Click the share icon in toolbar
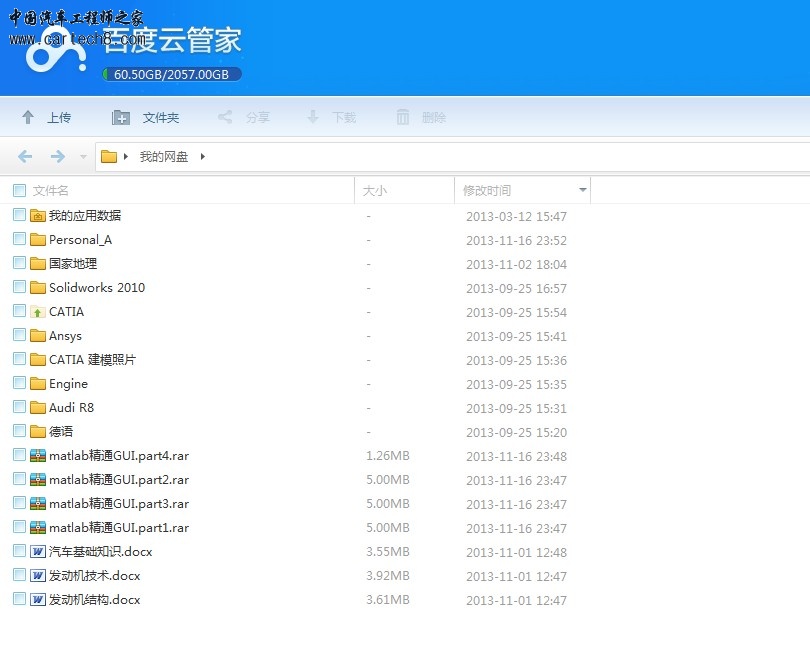 pyautogui.click(x=225, y=117)
